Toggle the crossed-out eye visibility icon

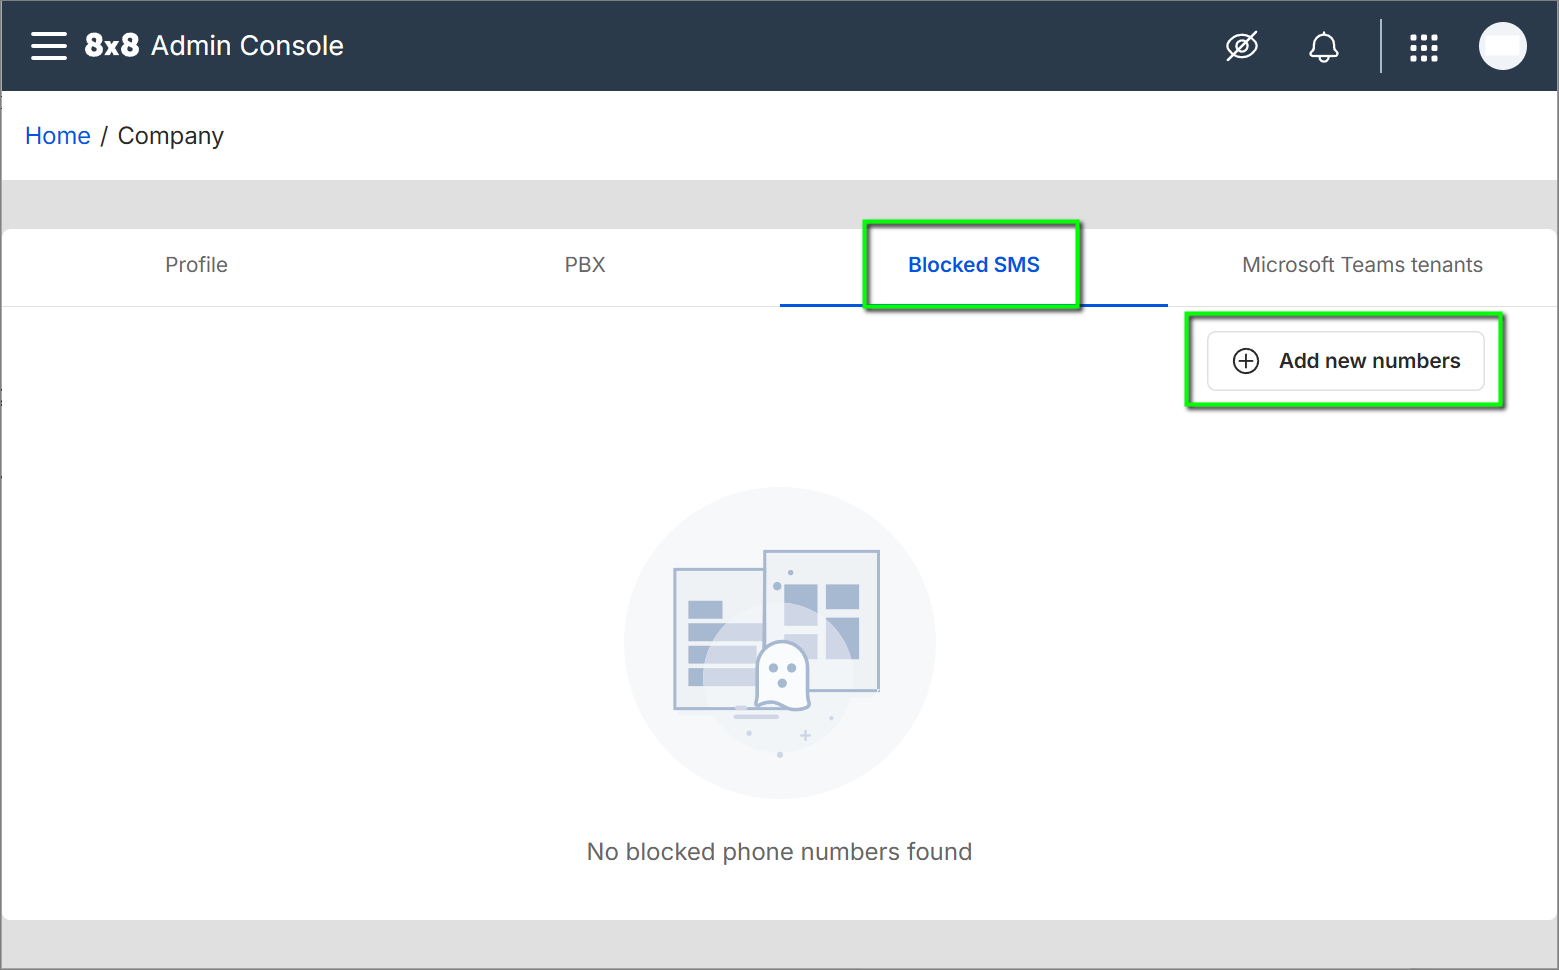point(1242,46)
